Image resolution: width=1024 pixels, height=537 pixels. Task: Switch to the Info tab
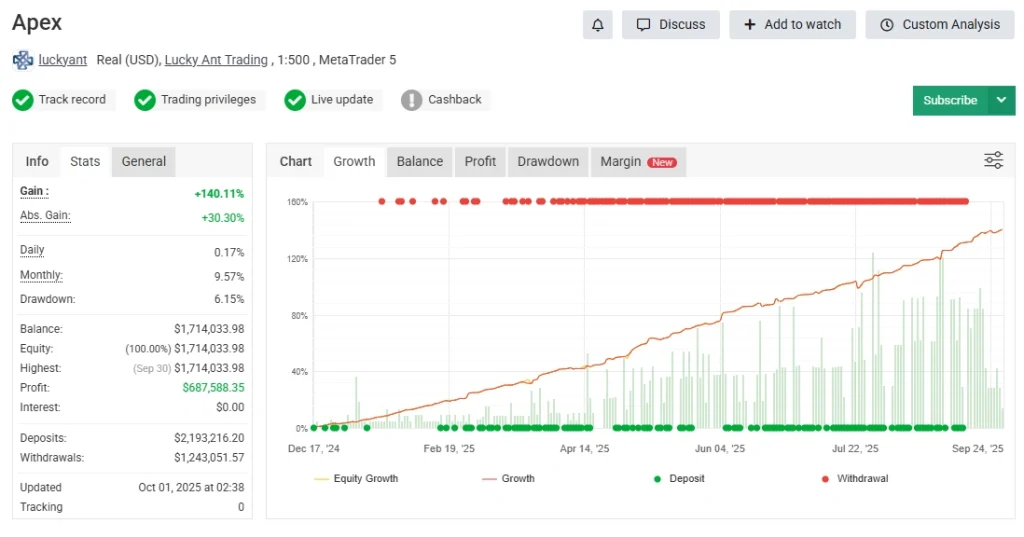37,161
